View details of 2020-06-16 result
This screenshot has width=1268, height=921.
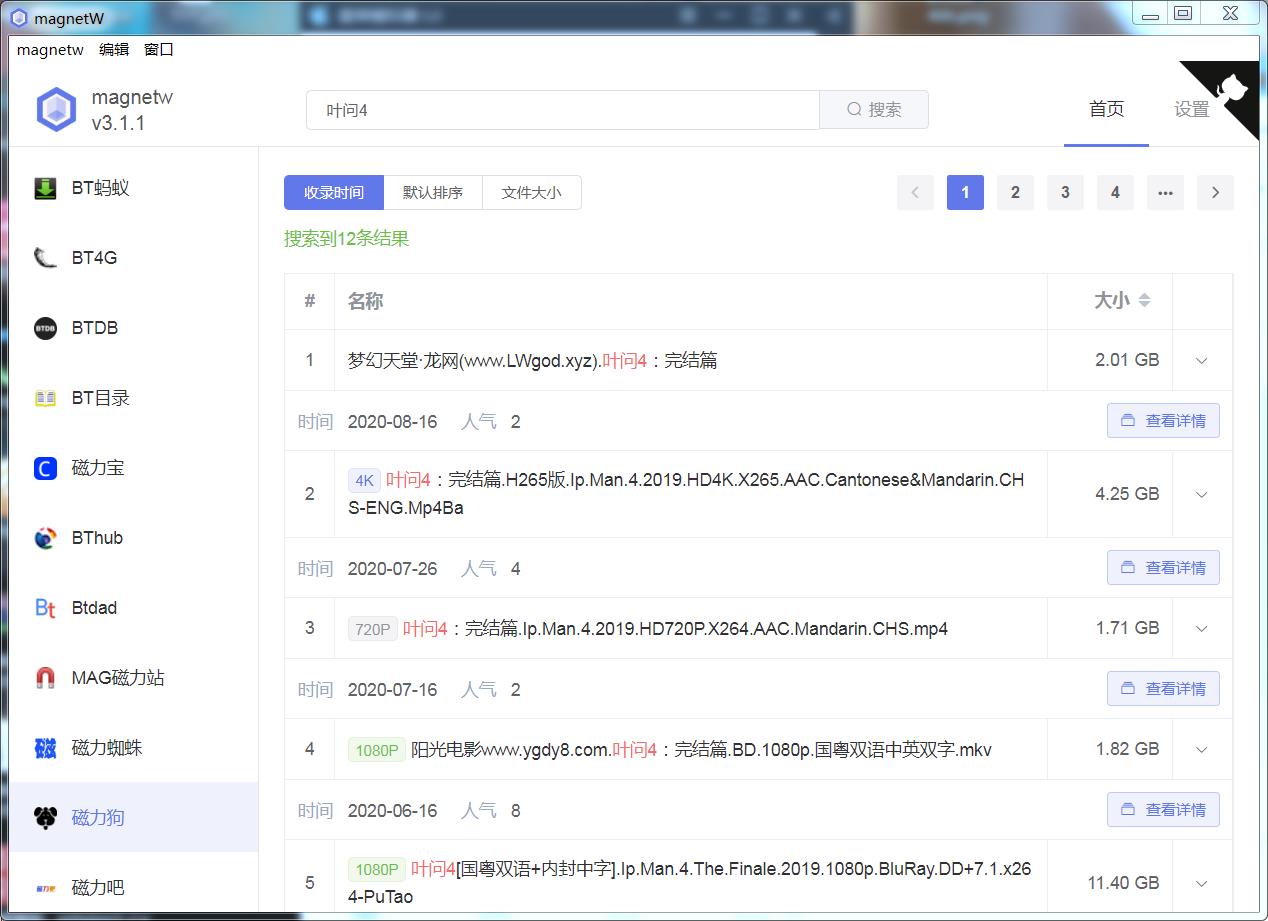tap(1163, 810)
